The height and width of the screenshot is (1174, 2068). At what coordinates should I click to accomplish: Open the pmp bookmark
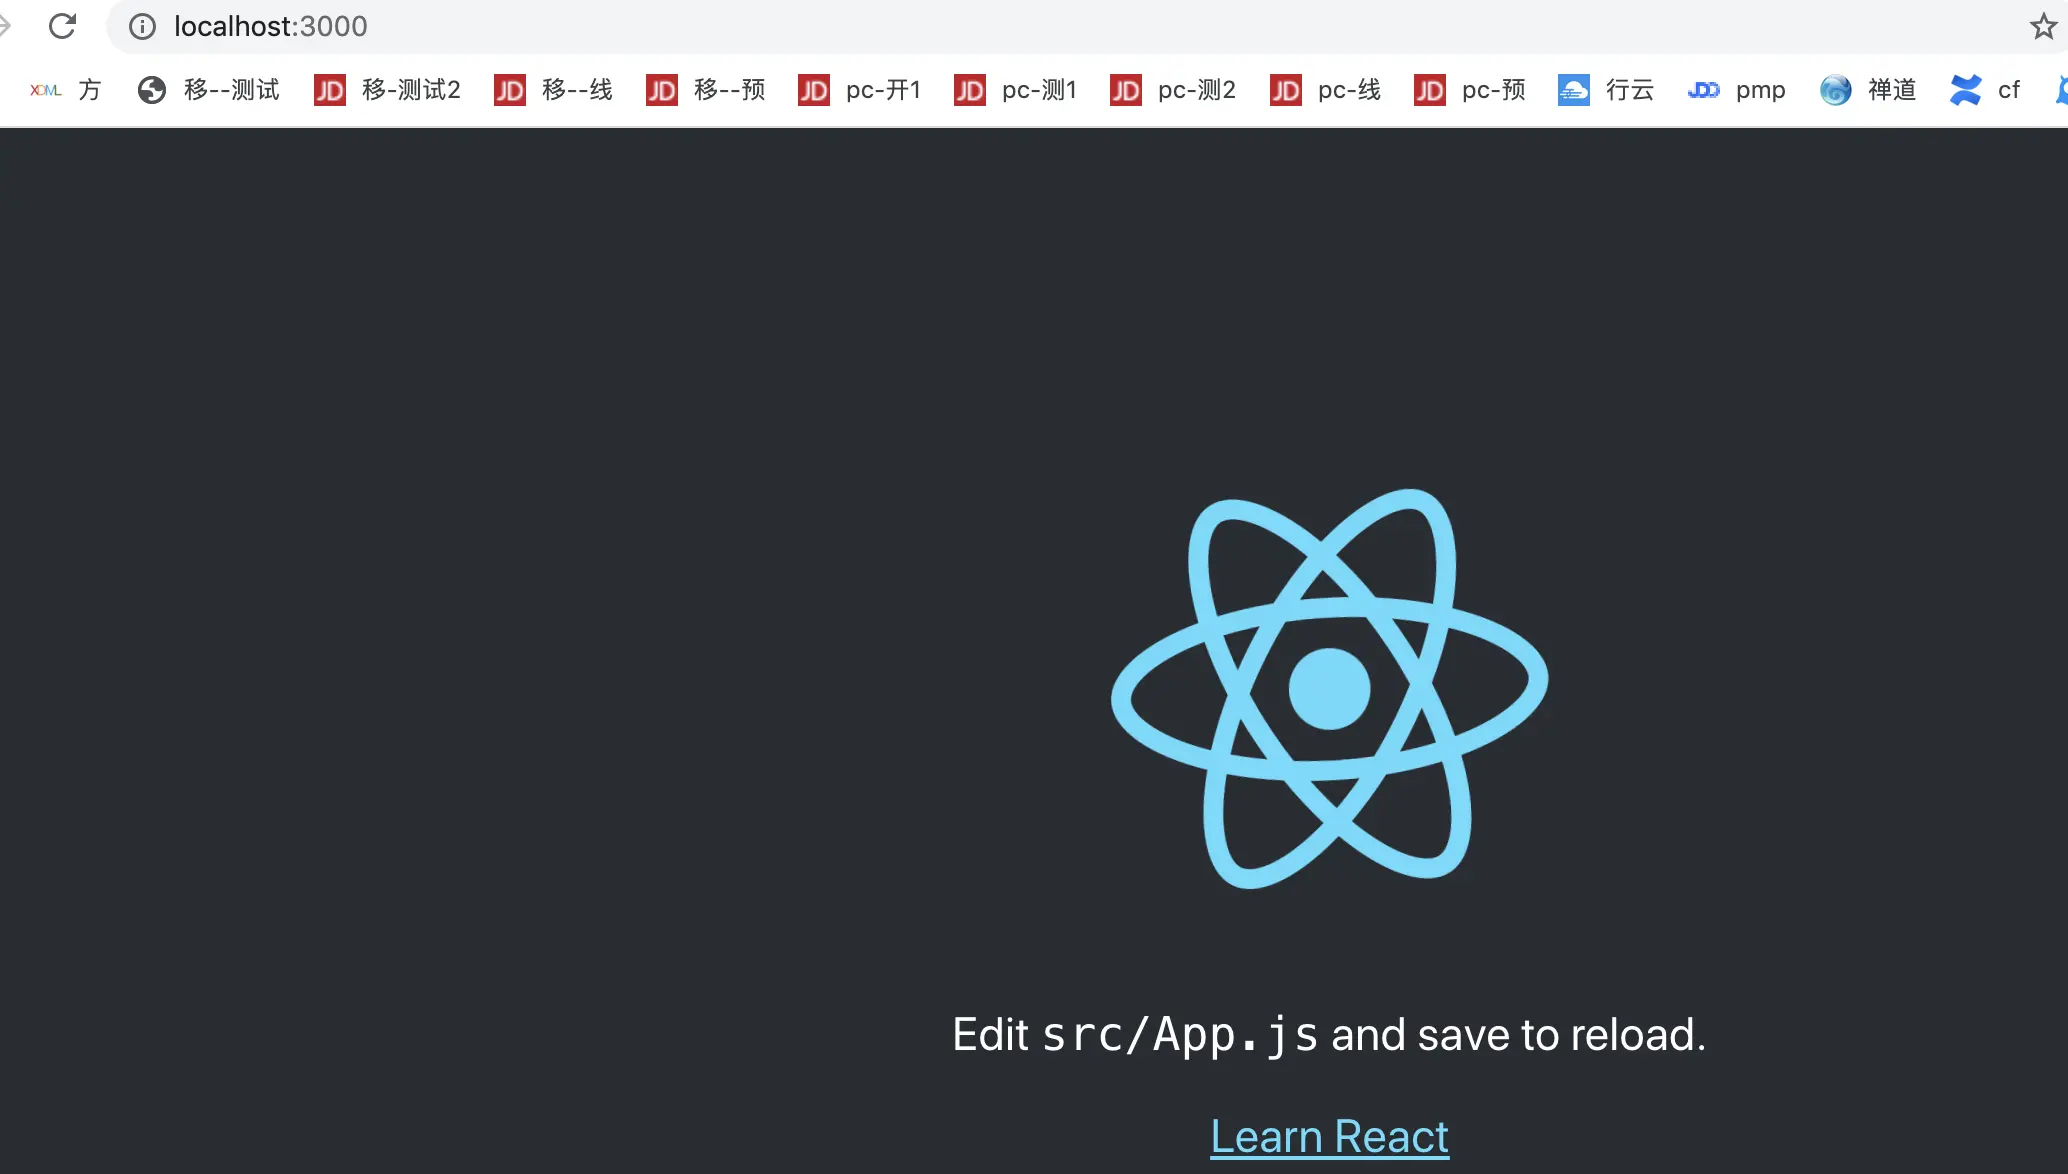[1736, 90]
